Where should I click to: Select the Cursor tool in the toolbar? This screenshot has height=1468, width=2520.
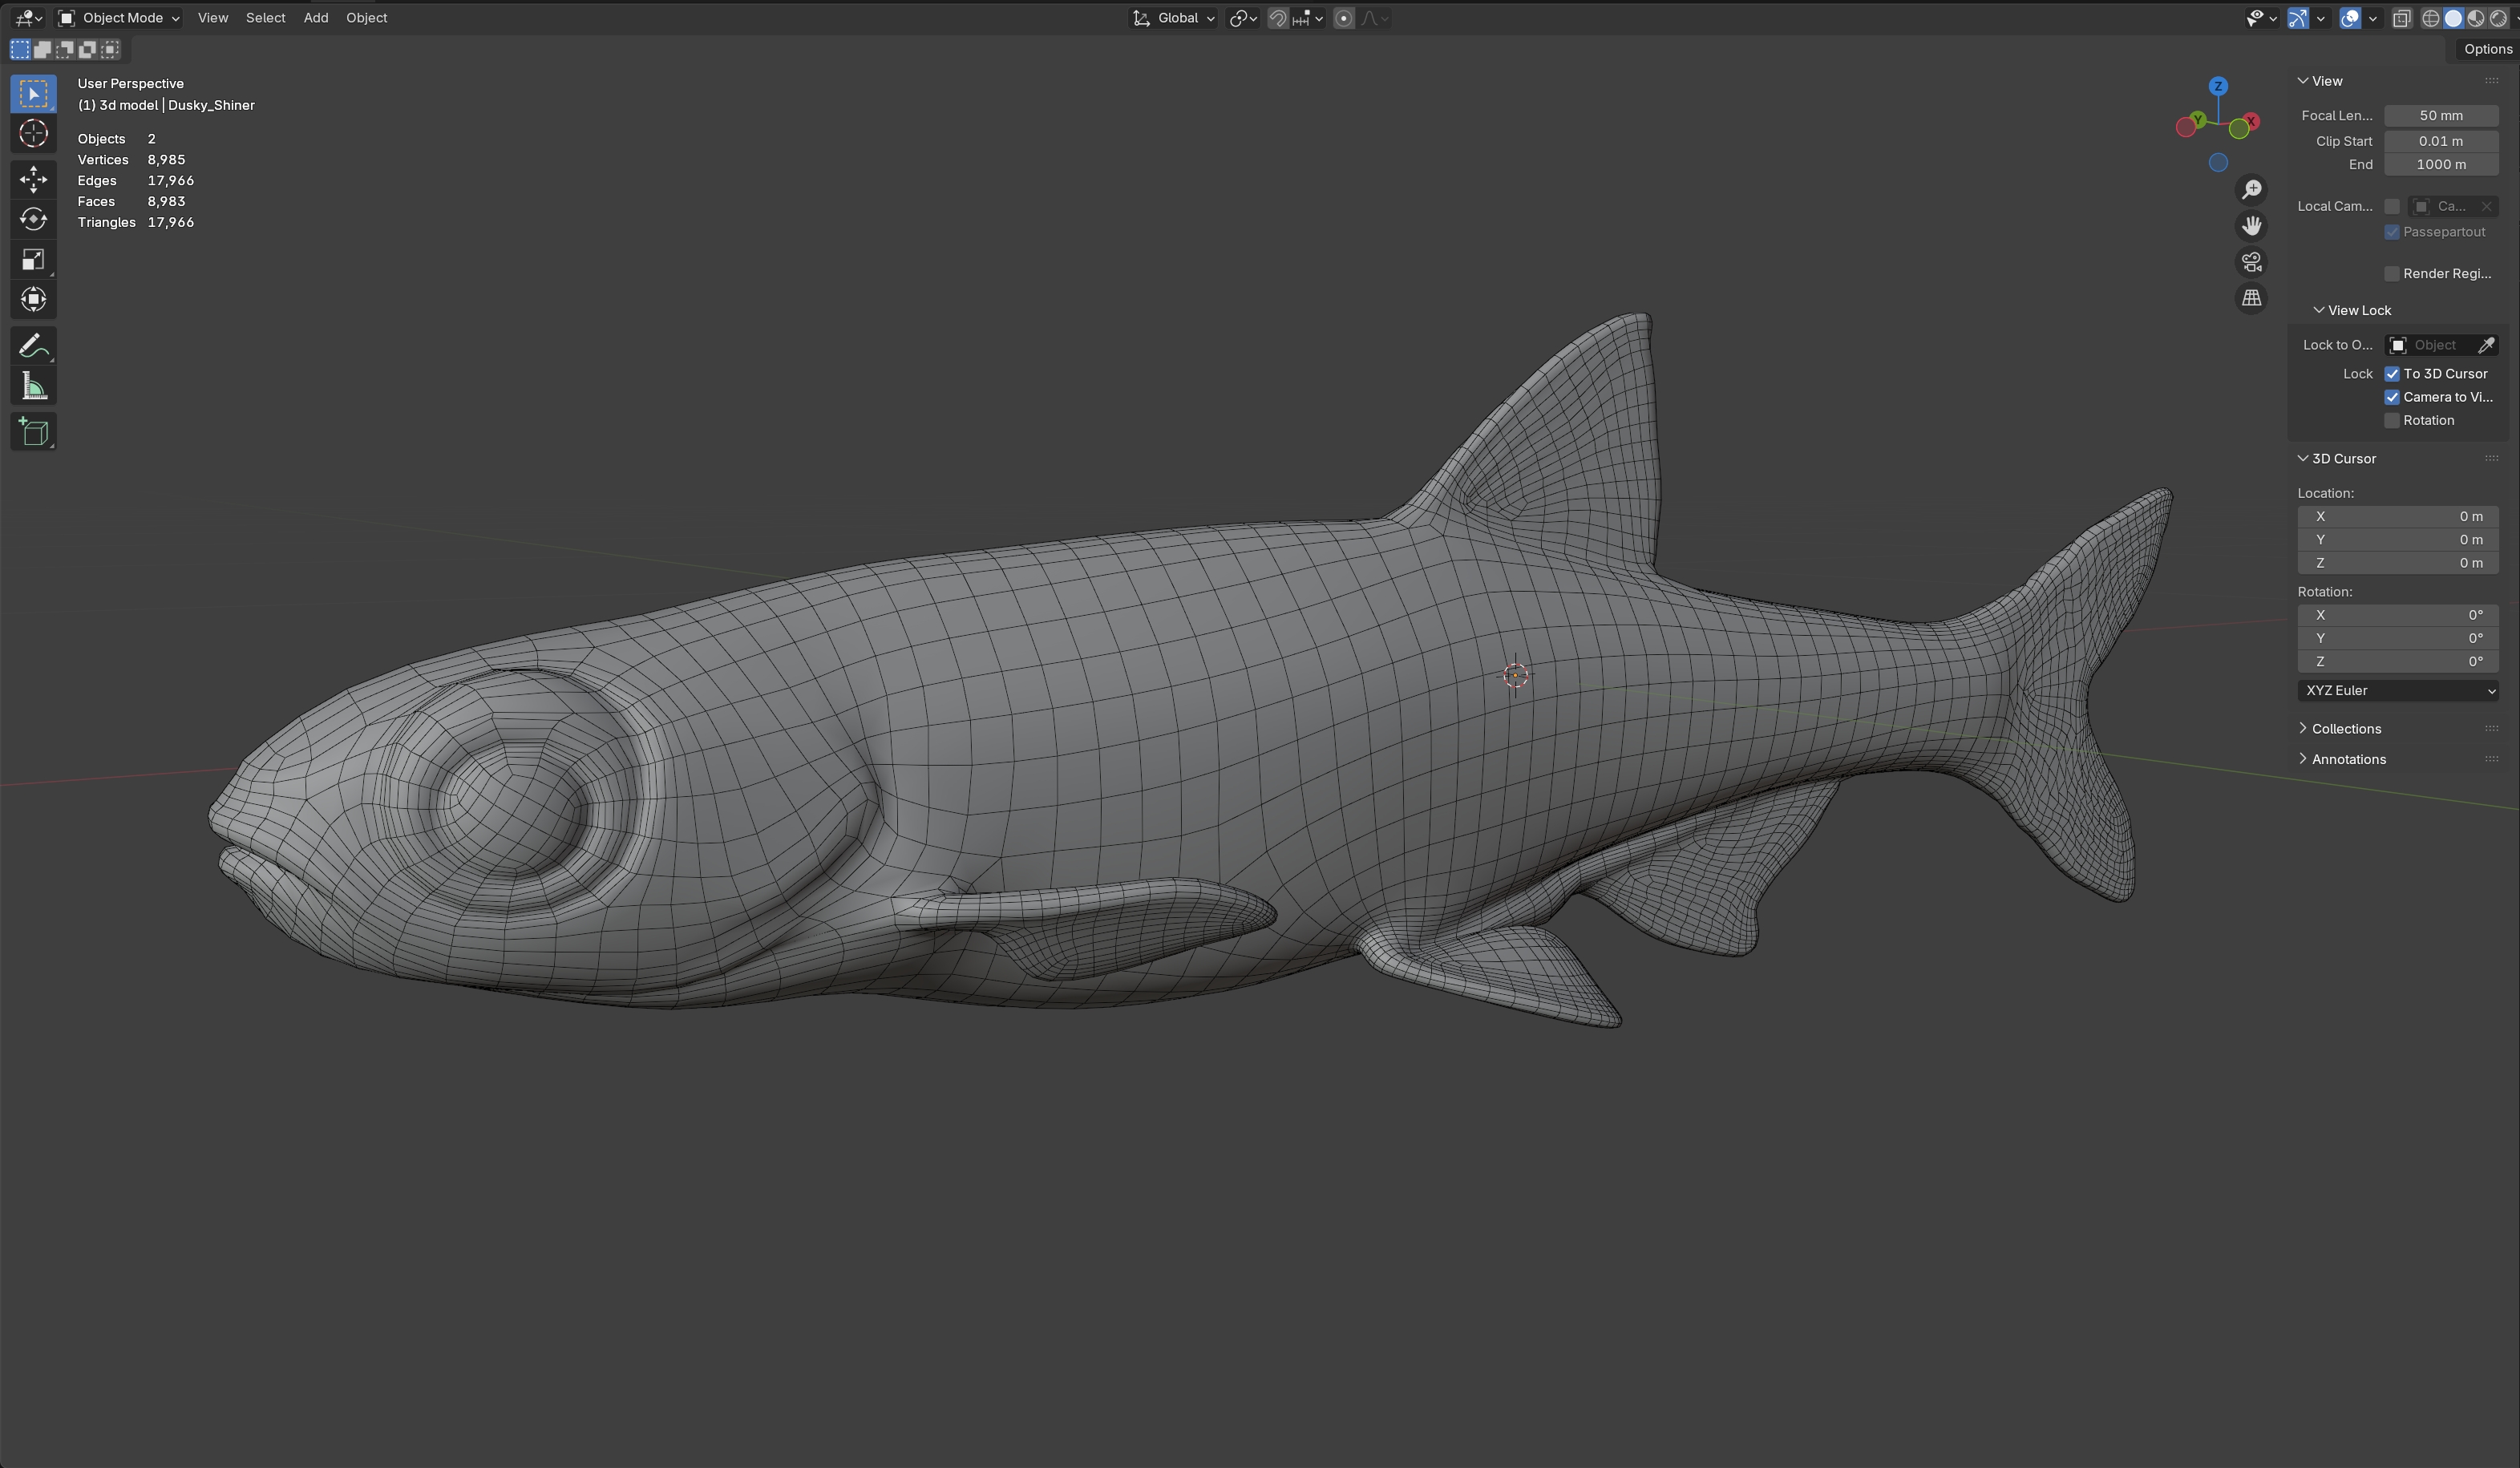33,134
